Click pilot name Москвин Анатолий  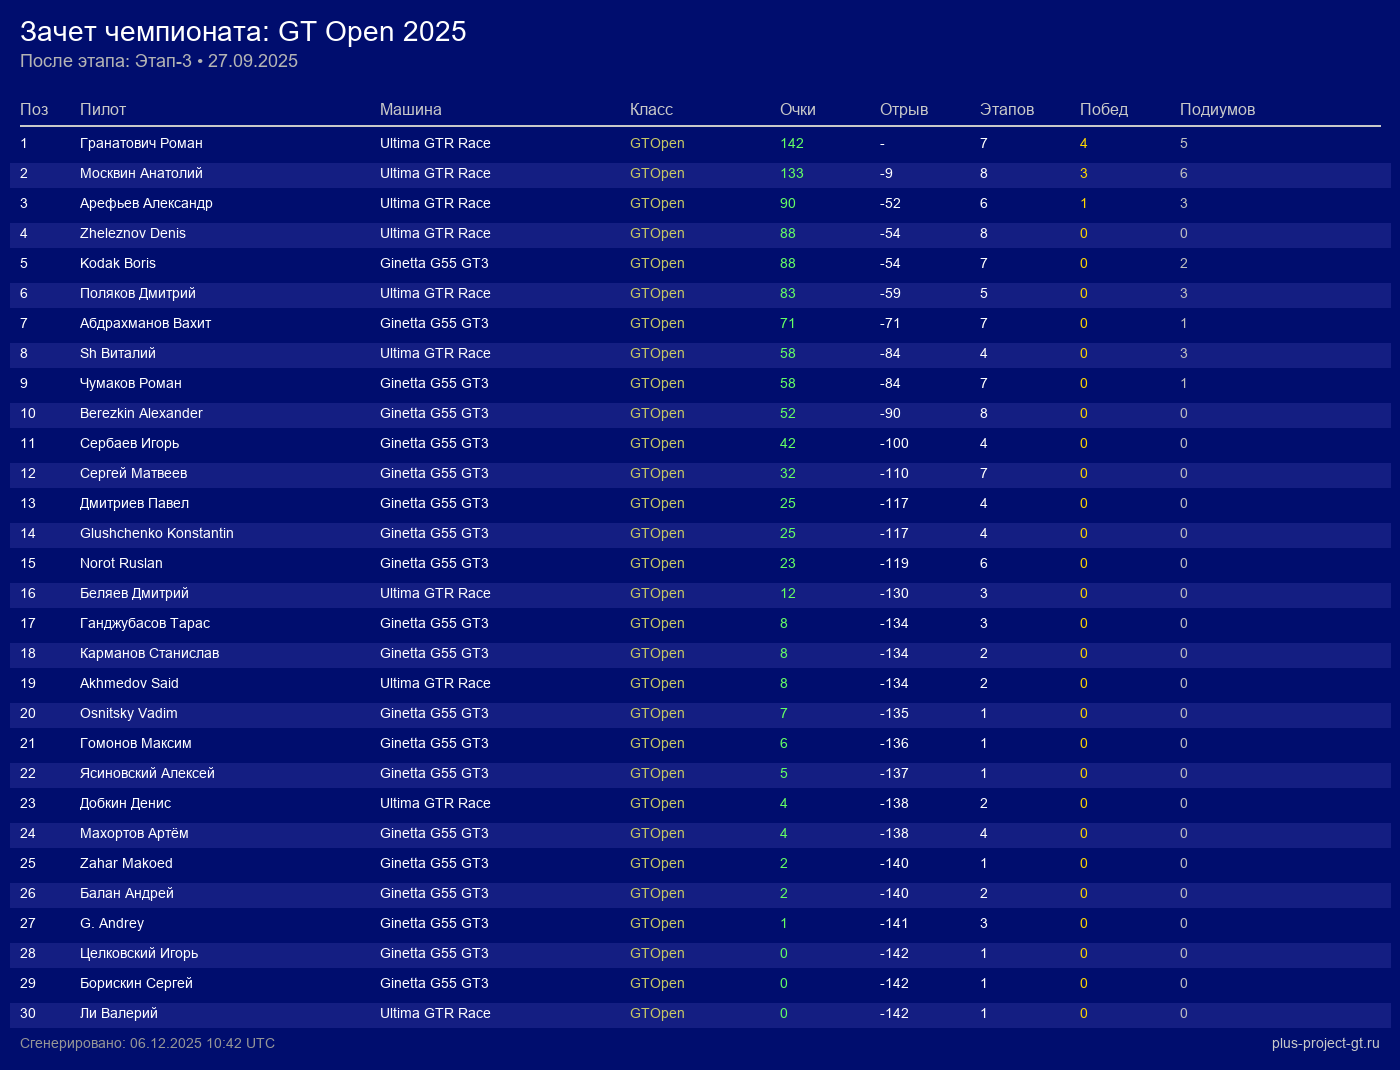click(x=141, y=173)
